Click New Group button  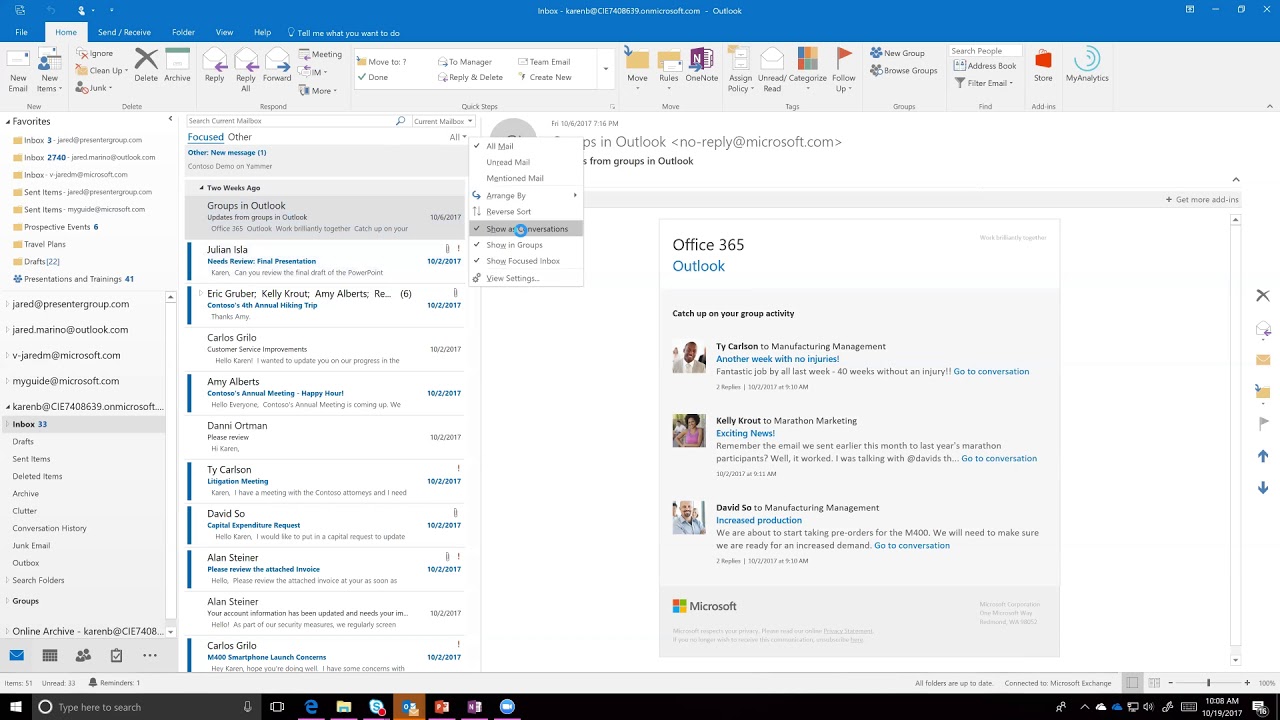tap(897, 53)
